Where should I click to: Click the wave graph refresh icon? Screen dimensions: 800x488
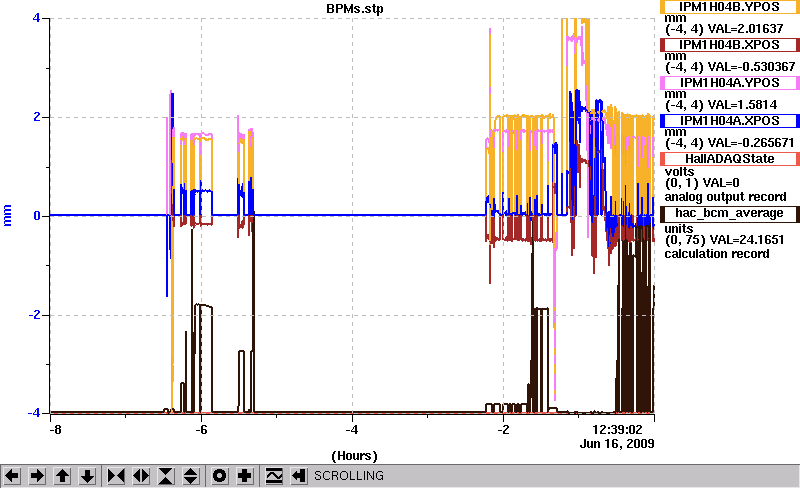tap(274, 476)
